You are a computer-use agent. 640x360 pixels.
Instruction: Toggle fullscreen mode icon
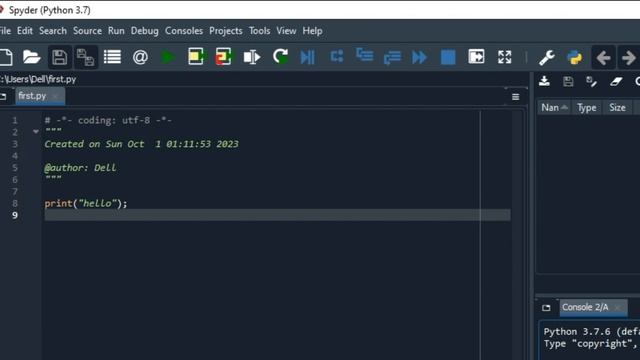pos(504,57)
